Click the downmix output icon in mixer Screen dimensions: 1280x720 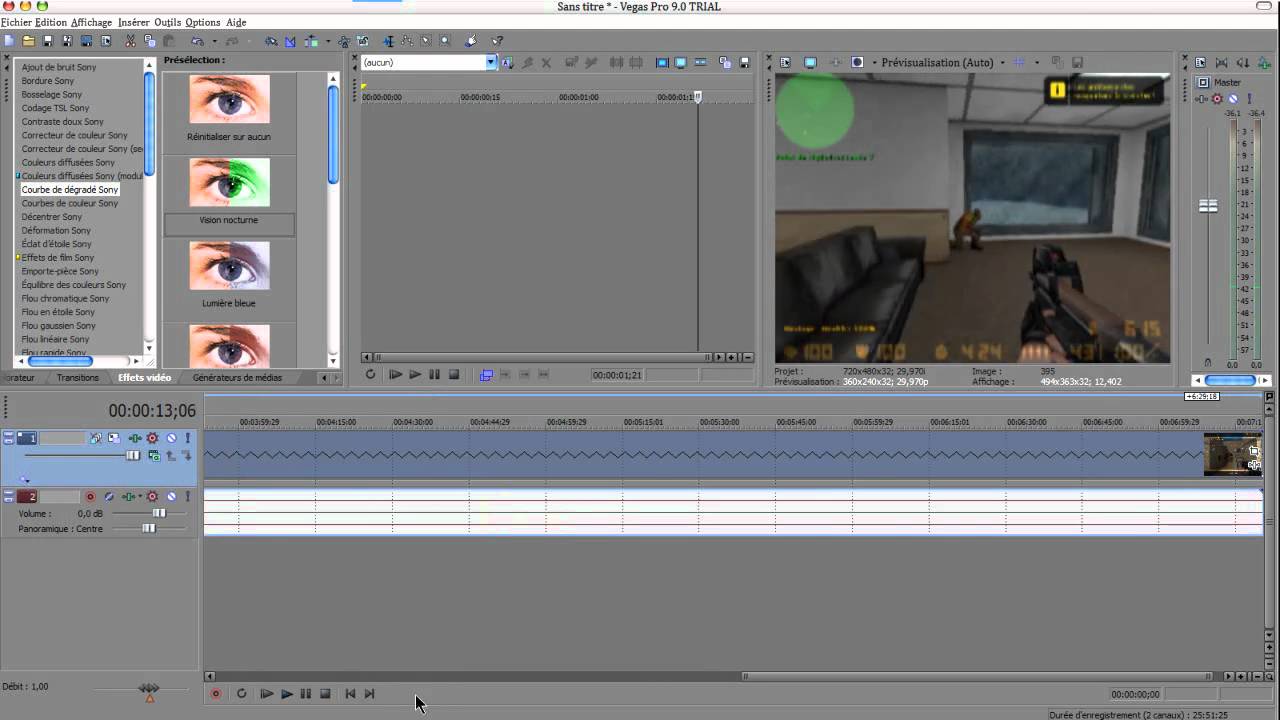pos(1221,63)
